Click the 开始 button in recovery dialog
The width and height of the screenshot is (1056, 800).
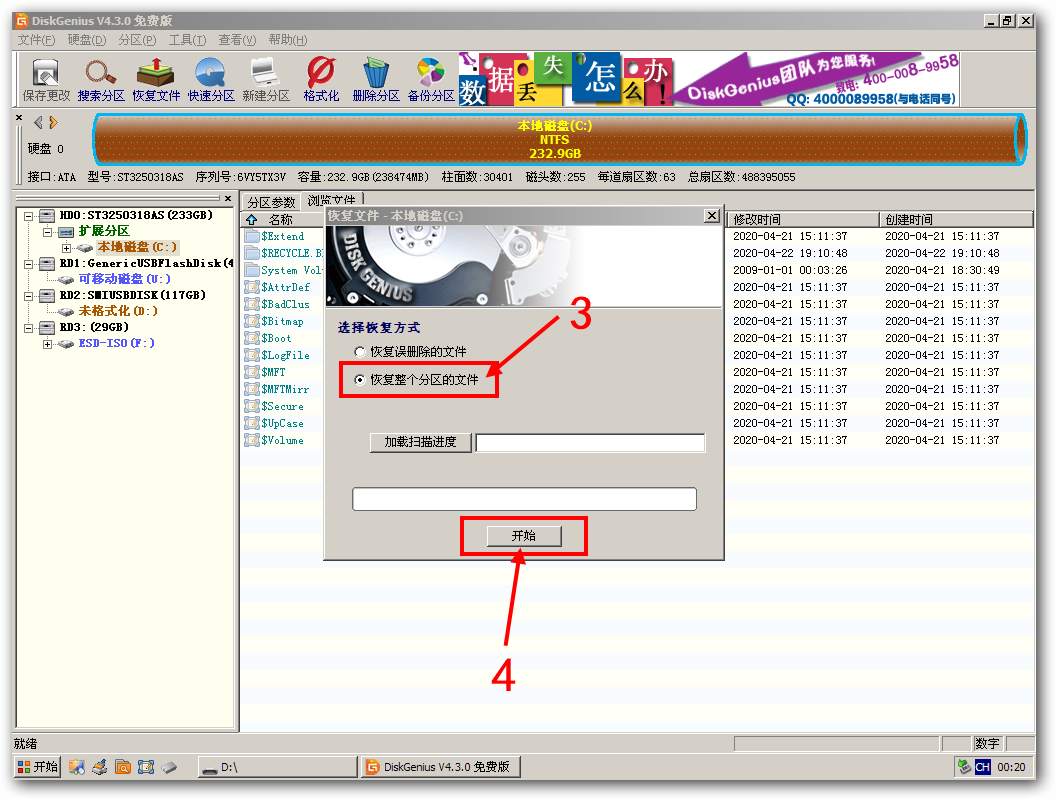(x=523, y=536)
